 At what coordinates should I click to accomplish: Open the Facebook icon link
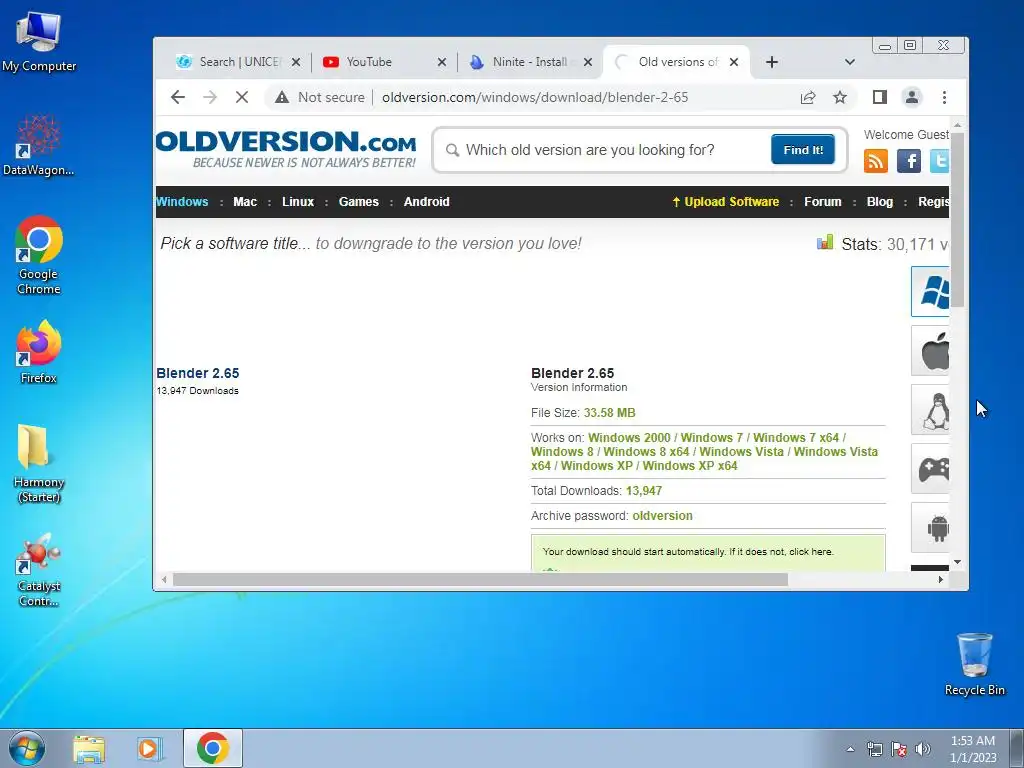point(908,161)
